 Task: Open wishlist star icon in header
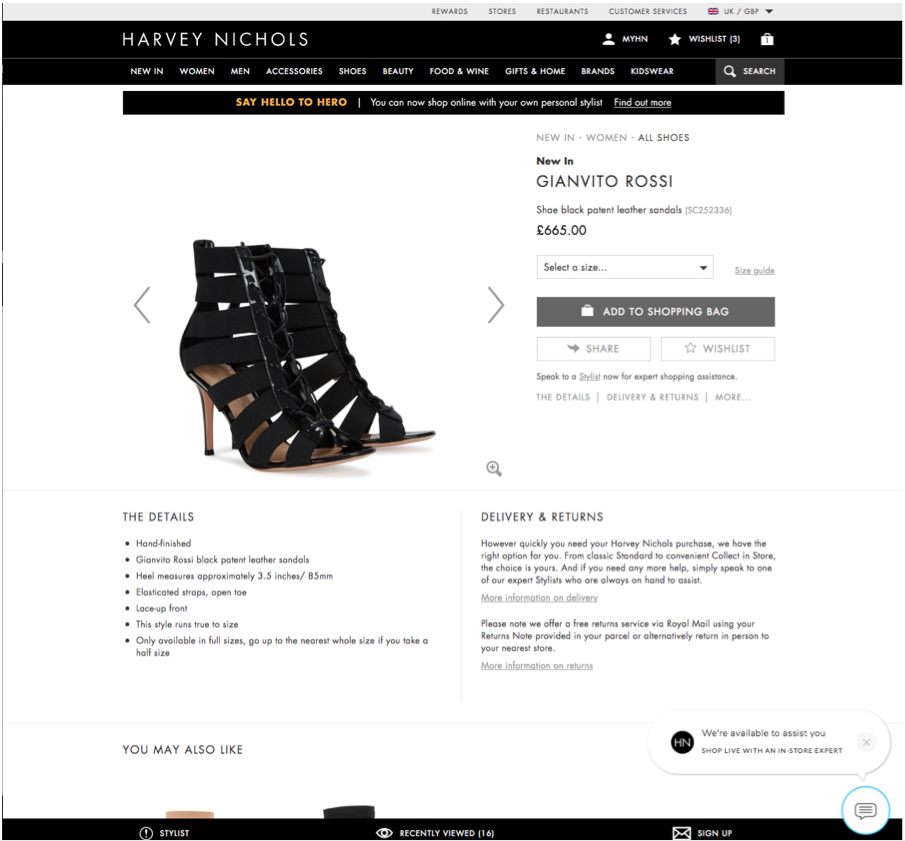[x=674, y=39]
